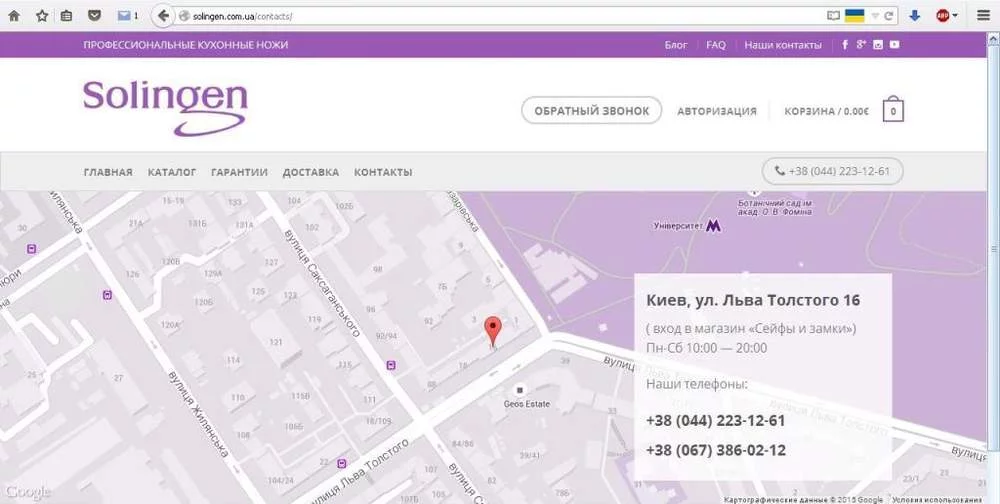Click the shopping bag cart icon

893,109
